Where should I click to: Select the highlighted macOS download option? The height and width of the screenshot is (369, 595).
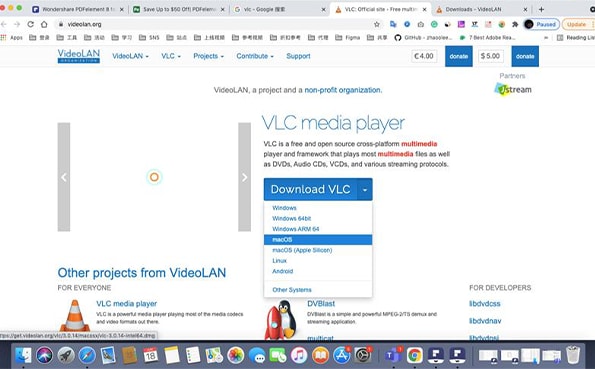318,240
